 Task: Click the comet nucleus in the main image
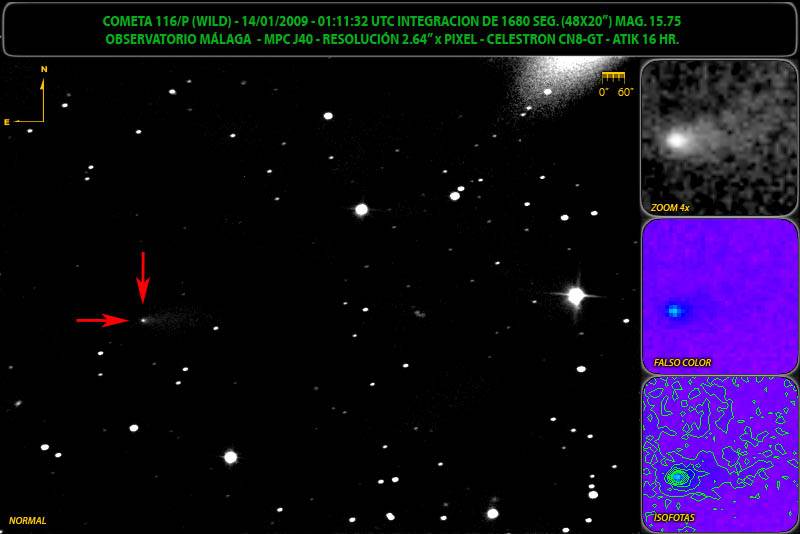(x=143, y=320)
